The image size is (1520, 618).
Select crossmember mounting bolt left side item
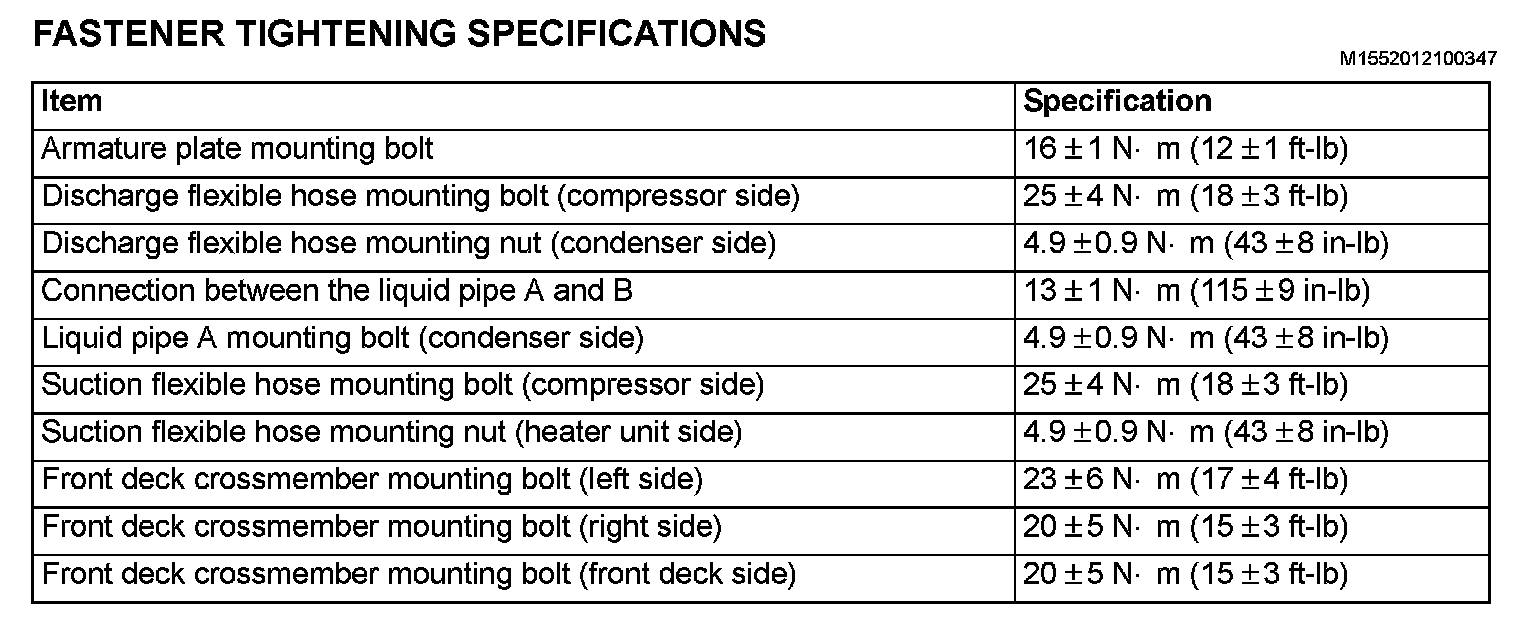coord(372,479)
